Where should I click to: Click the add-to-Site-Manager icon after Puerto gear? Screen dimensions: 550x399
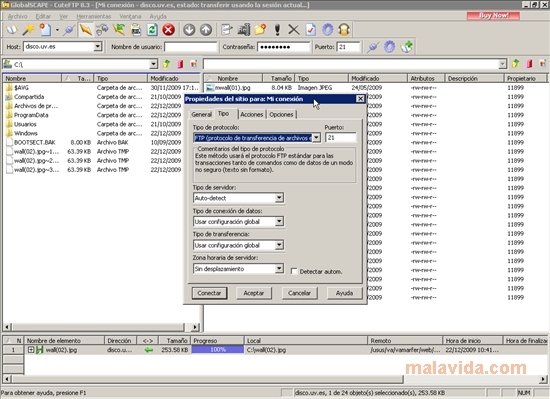(x=407, y=47)
